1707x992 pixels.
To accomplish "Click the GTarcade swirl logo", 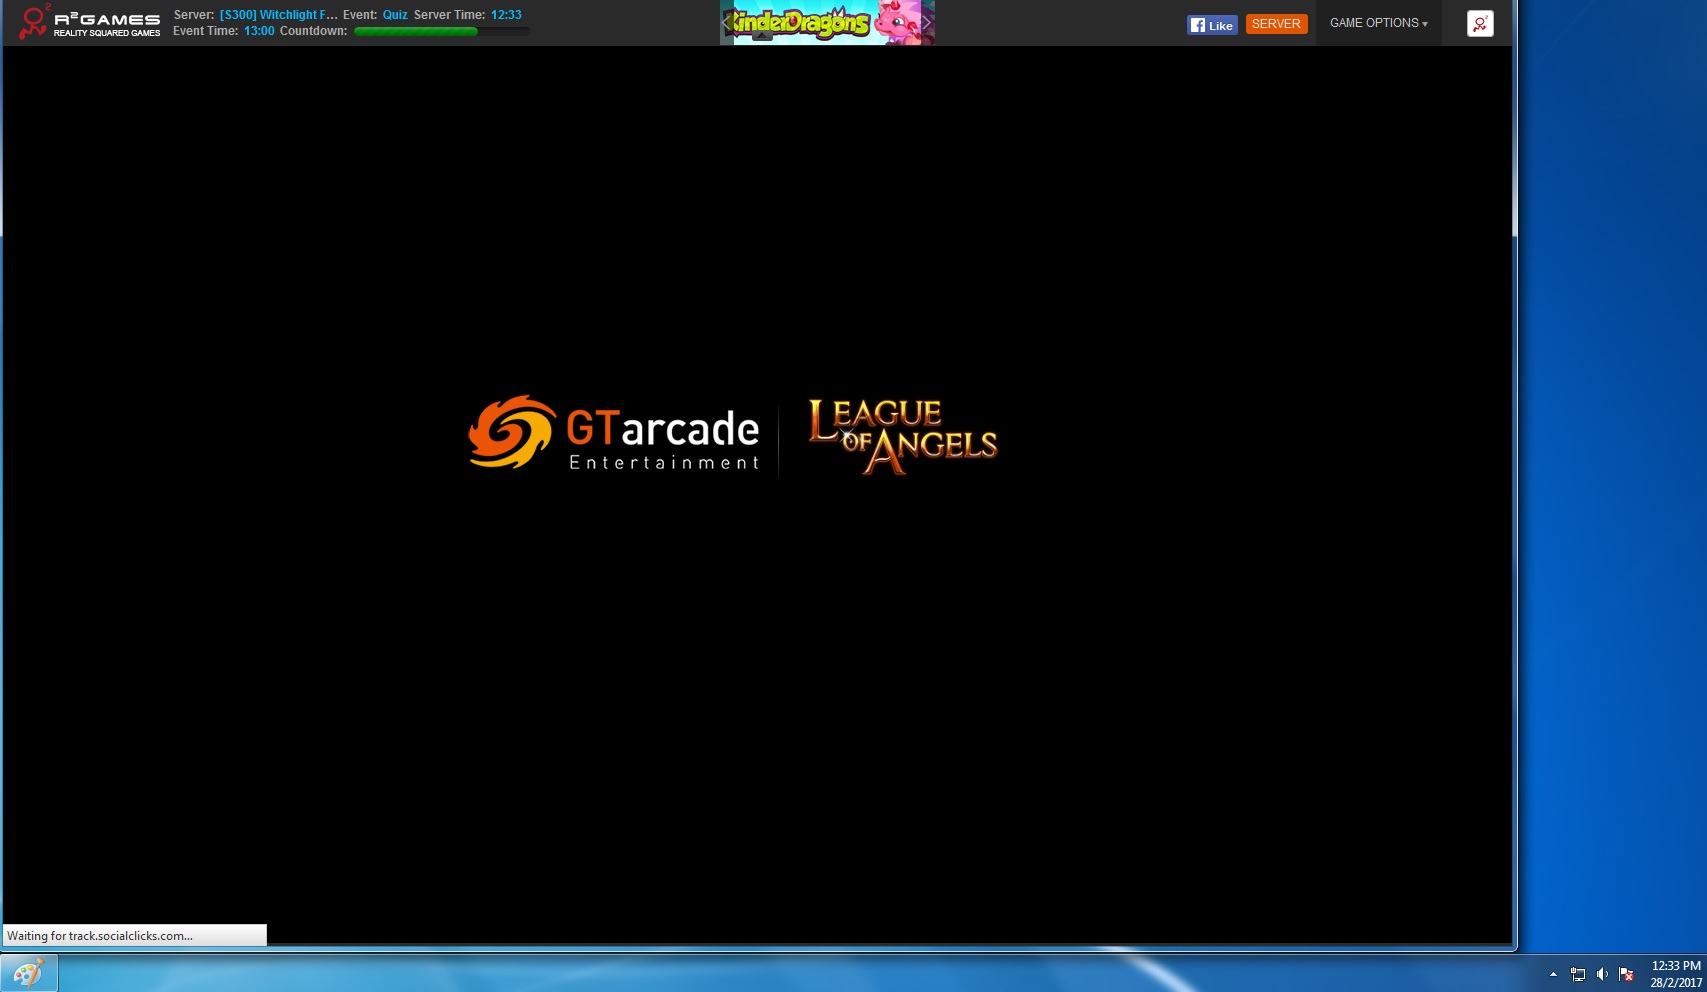I will point(511,432).
